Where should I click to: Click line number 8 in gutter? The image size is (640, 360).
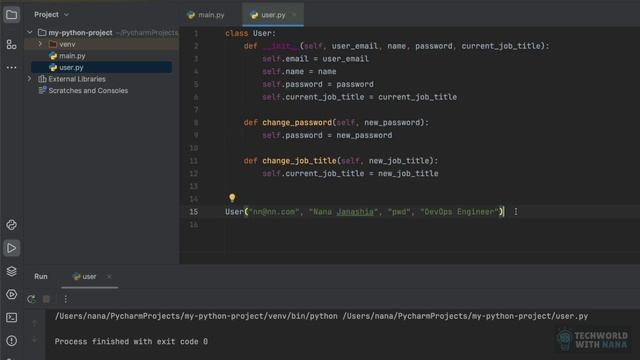coord(196,123)
